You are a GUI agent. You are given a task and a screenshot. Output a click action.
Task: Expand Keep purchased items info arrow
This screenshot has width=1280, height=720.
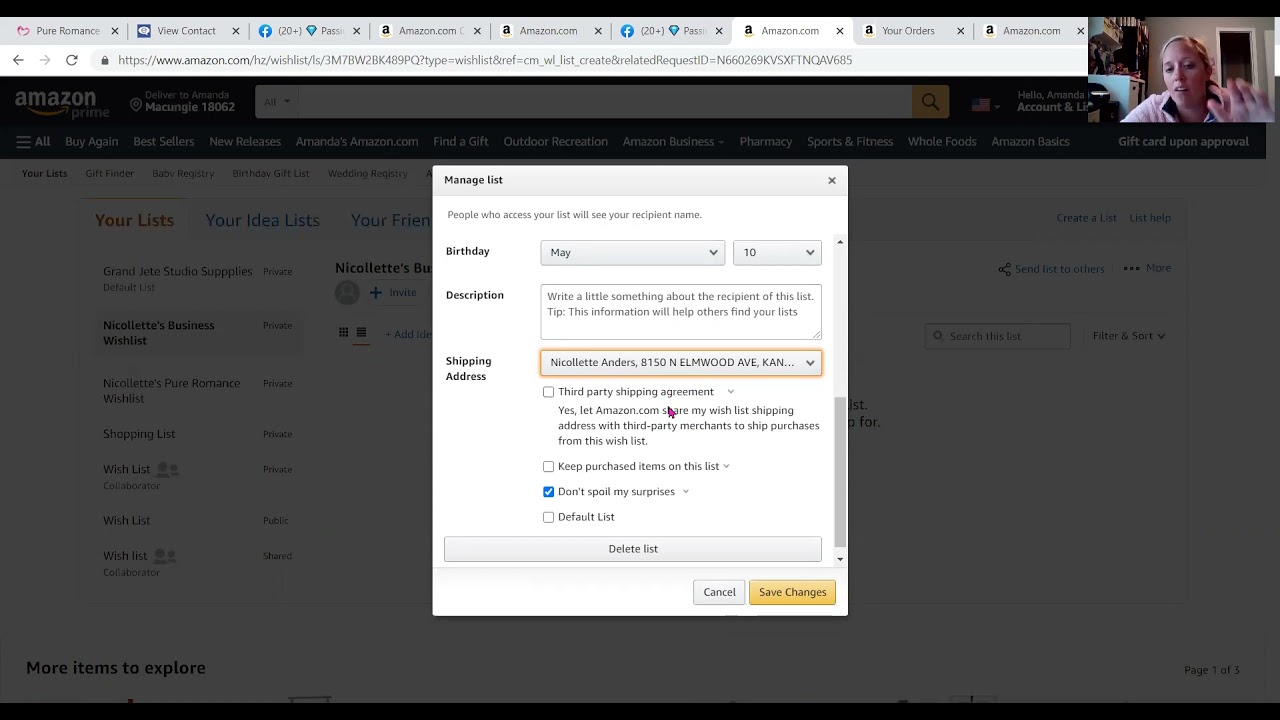[x=726, y=466]
